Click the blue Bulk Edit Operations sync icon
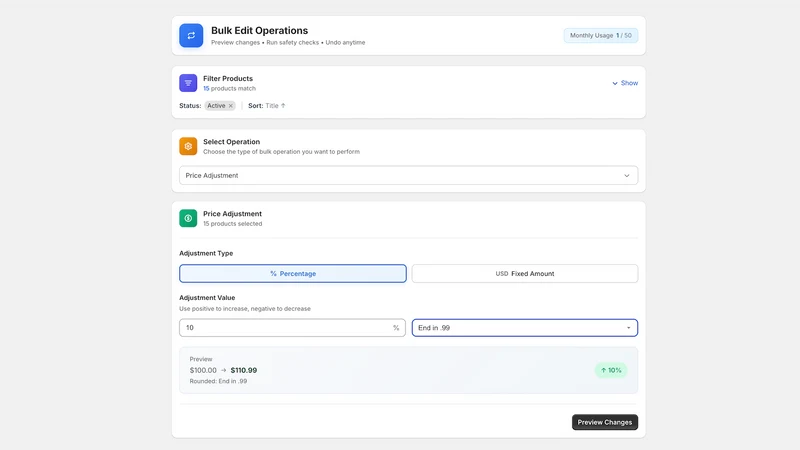 191,36
